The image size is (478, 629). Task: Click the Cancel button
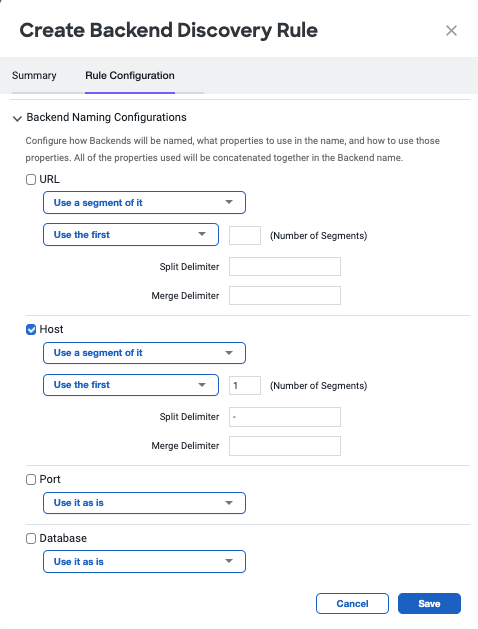pos(352,603)
